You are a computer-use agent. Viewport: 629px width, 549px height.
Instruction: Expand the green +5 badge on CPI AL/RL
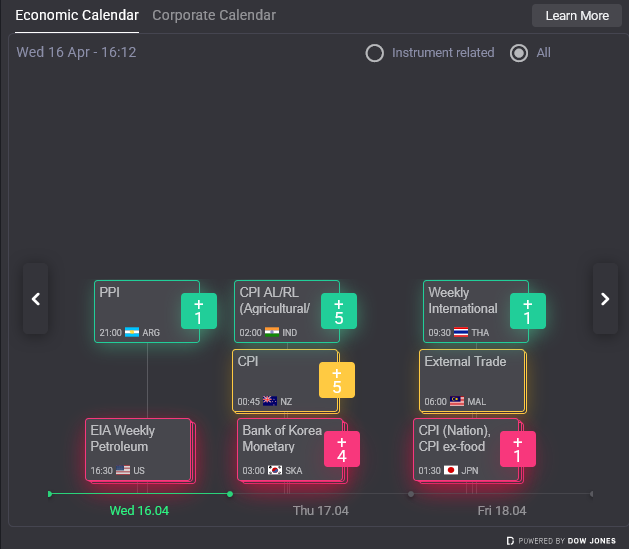(339, 311)
